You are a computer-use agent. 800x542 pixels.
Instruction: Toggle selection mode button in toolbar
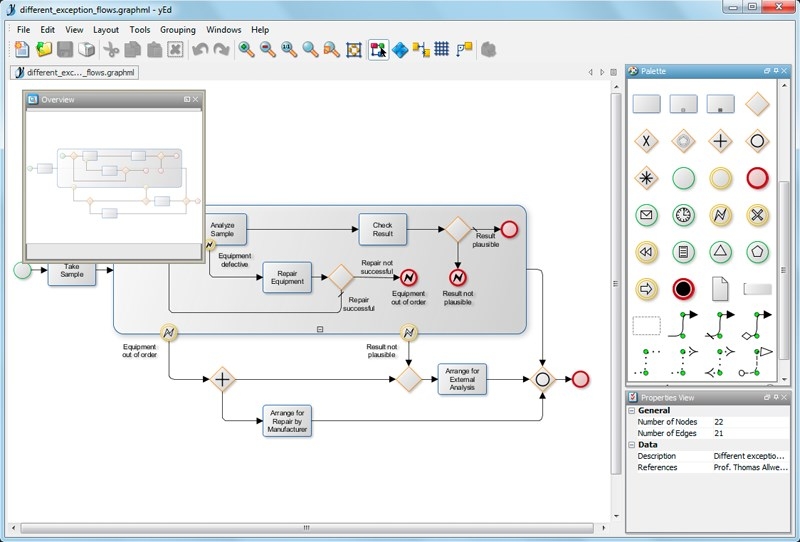378,49
